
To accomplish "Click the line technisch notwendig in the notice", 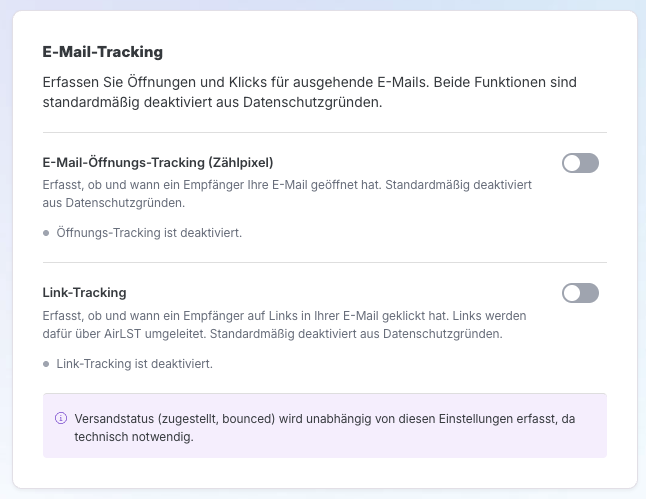I will click(134, 437).
